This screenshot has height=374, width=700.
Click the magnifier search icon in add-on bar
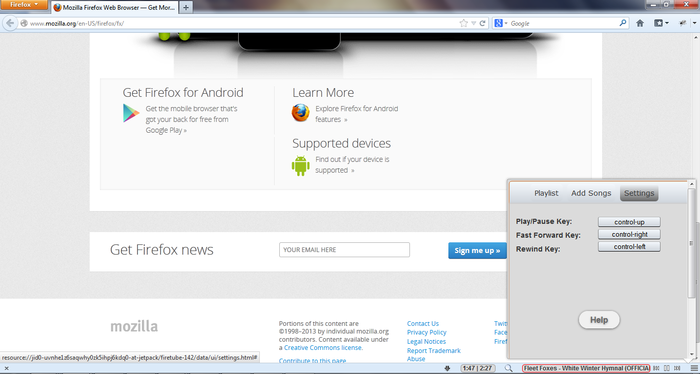coord(508,368)
